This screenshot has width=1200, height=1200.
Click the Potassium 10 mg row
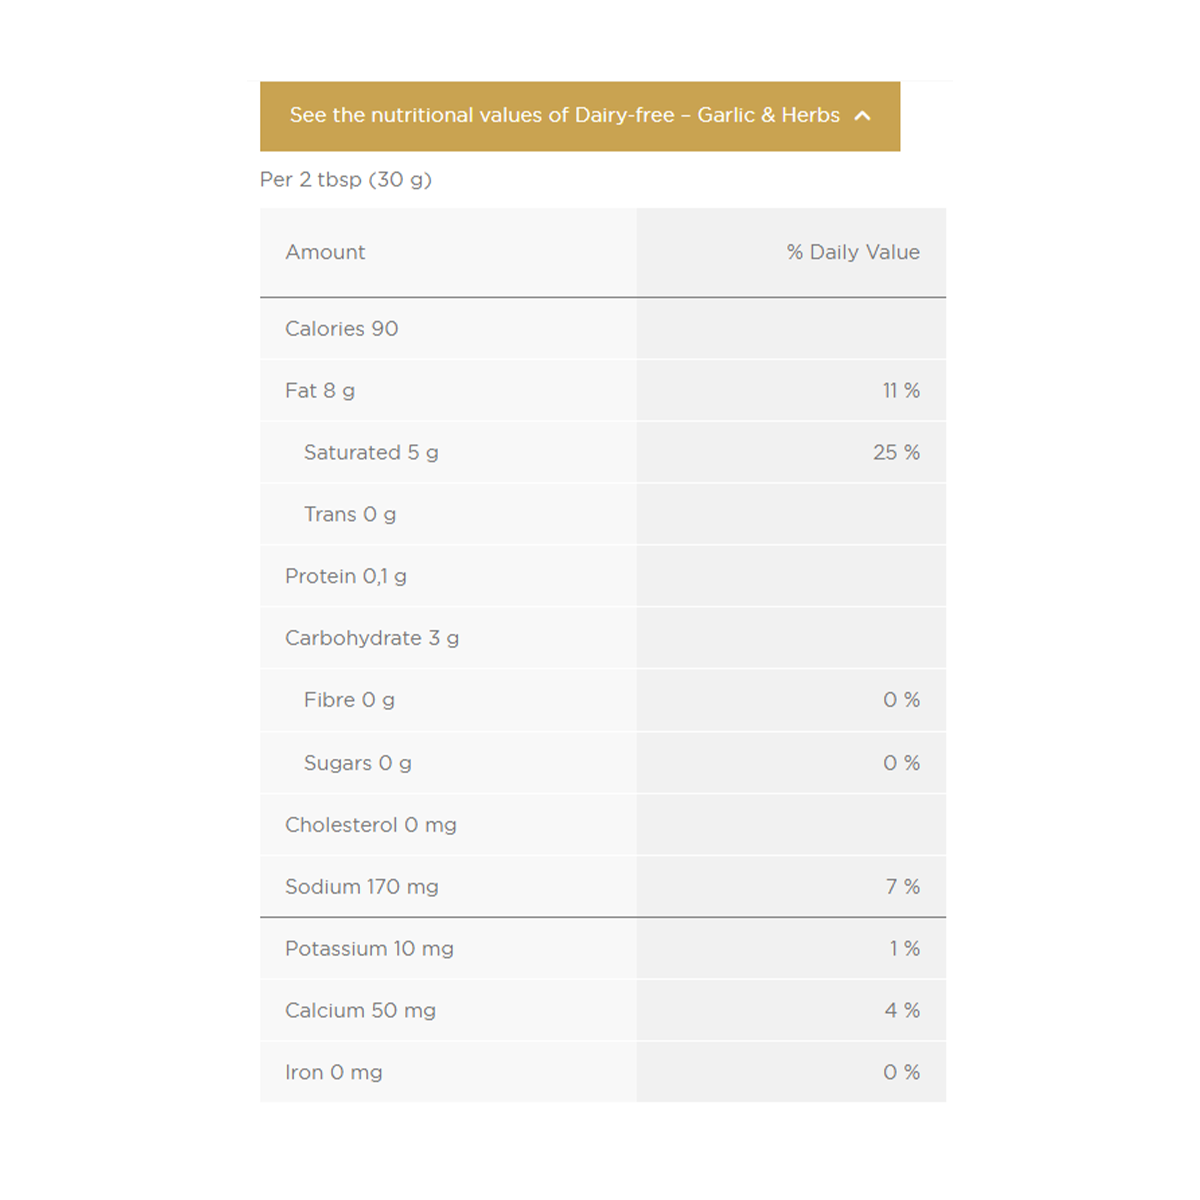click(369, 949)
